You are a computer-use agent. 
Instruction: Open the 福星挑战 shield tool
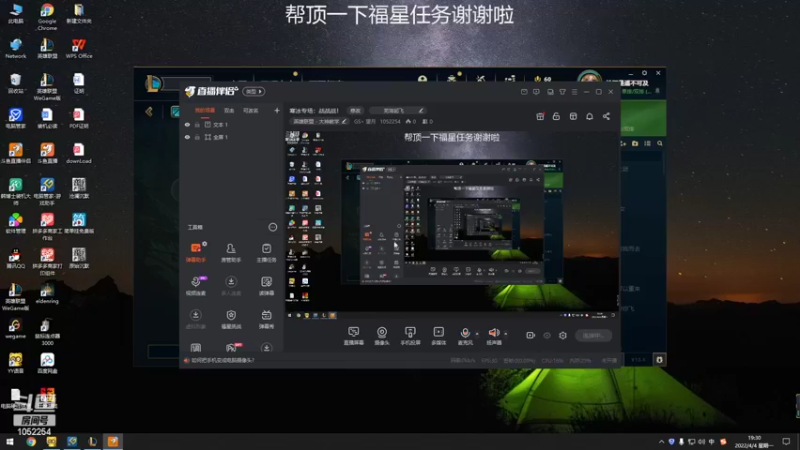(231, 319)
